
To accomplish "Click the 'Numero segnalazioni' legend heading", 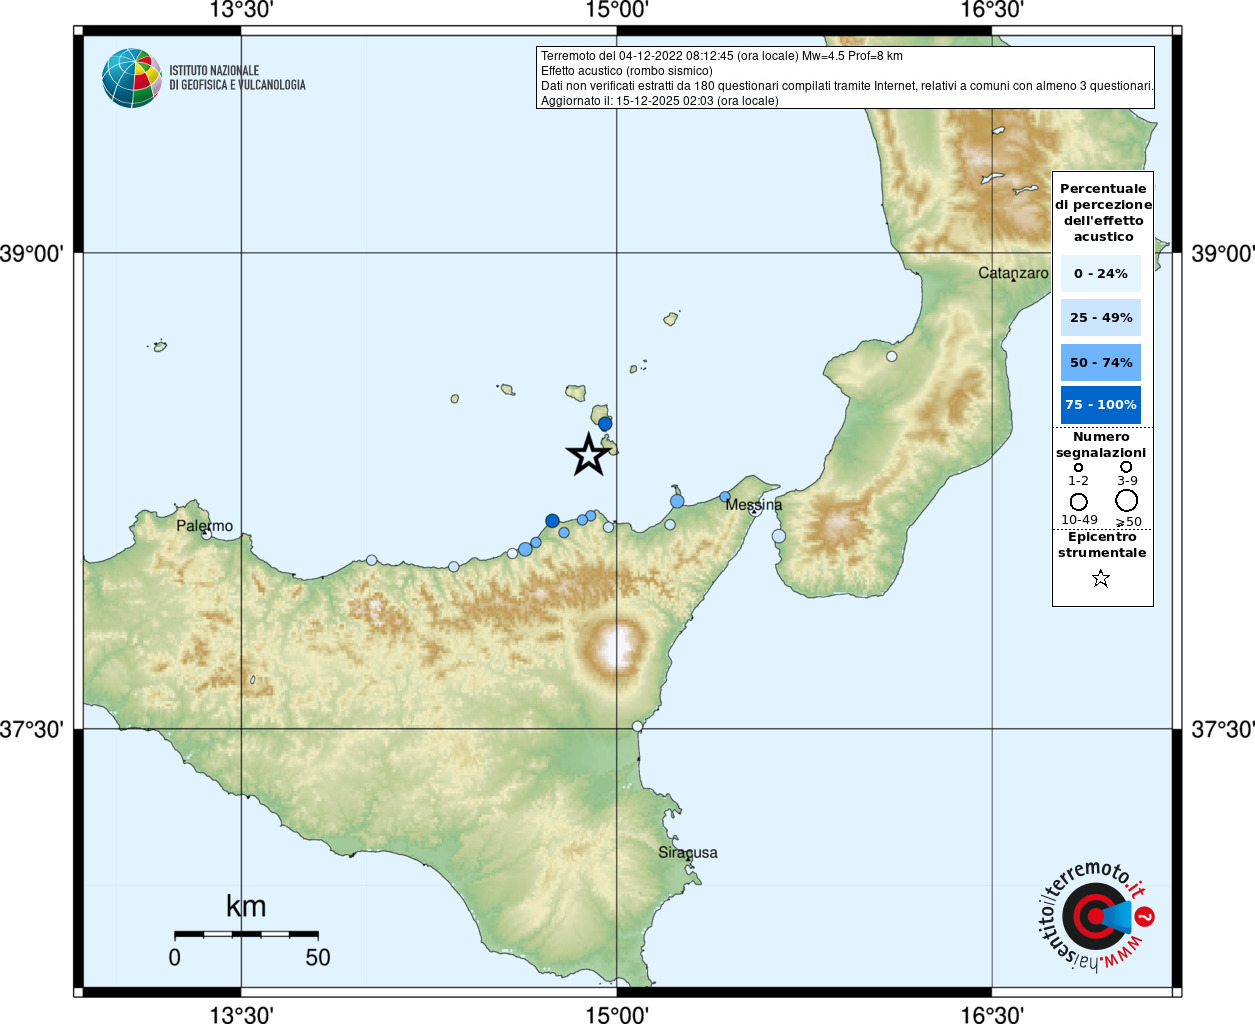I will [x=1101, y=445].
